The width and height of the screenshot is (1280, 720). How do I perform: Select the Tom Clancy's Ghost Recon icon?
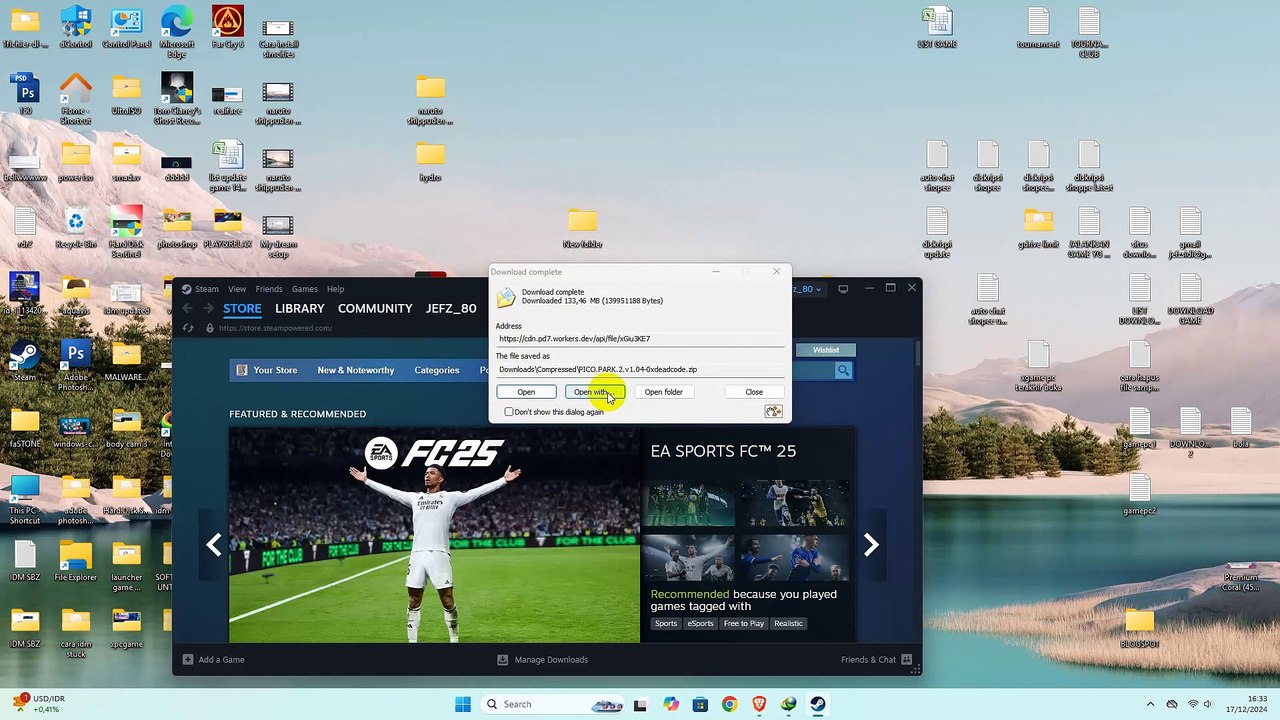click(x=177, y=99)
